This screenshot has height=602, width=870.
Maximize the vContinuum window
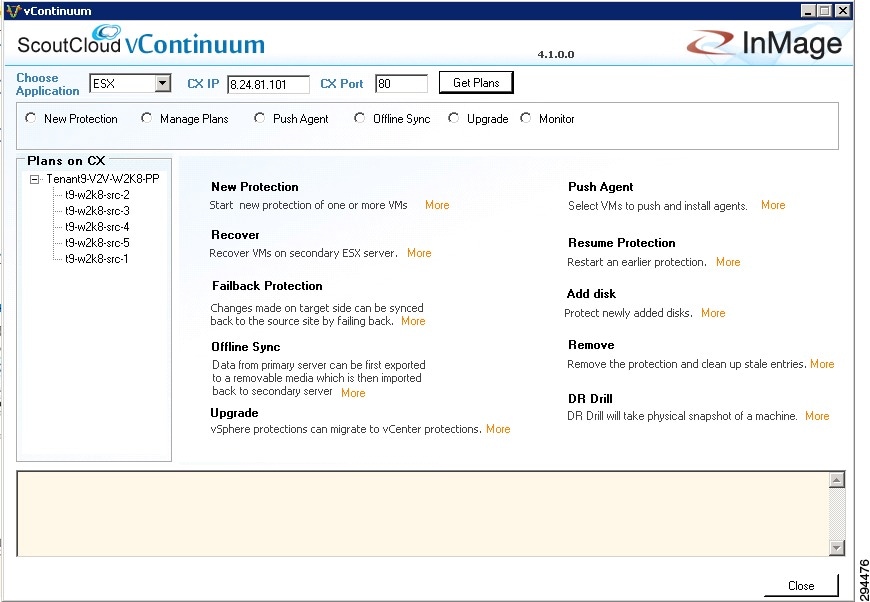coord(825,11)
